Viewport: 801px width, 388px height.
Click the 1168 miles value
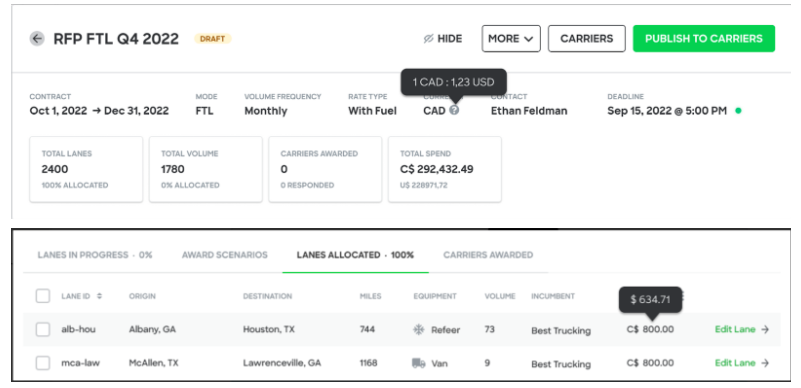[368, 363]
